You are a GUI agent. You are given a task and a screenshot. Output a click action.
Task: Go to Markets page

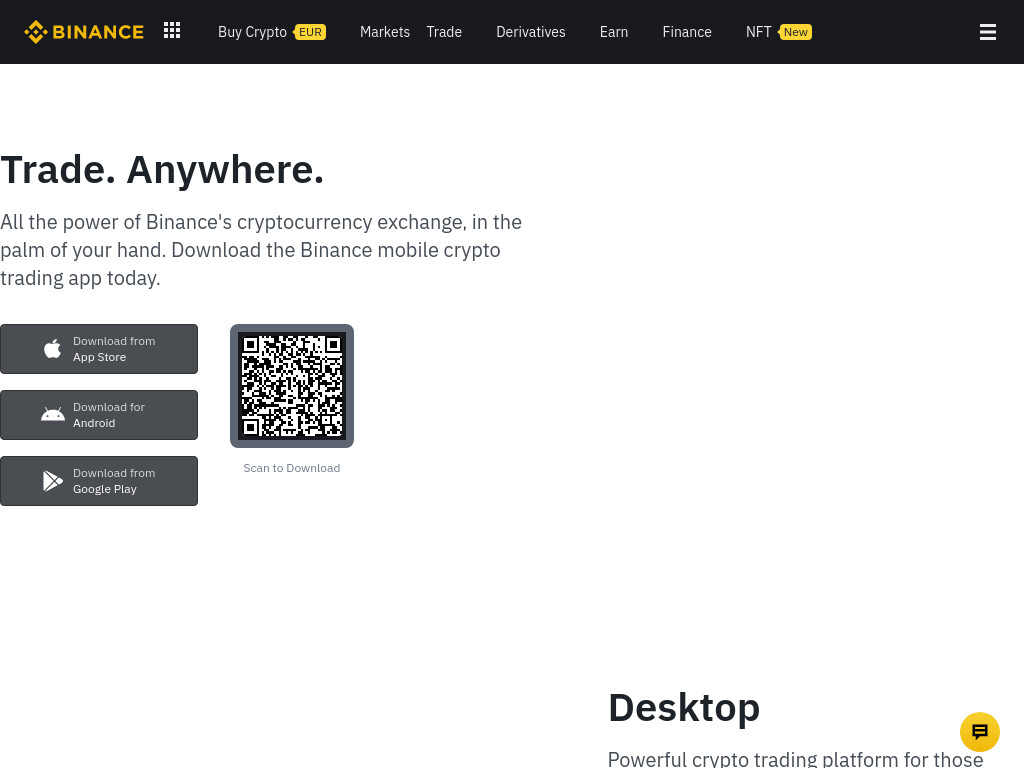click(385, 32)
